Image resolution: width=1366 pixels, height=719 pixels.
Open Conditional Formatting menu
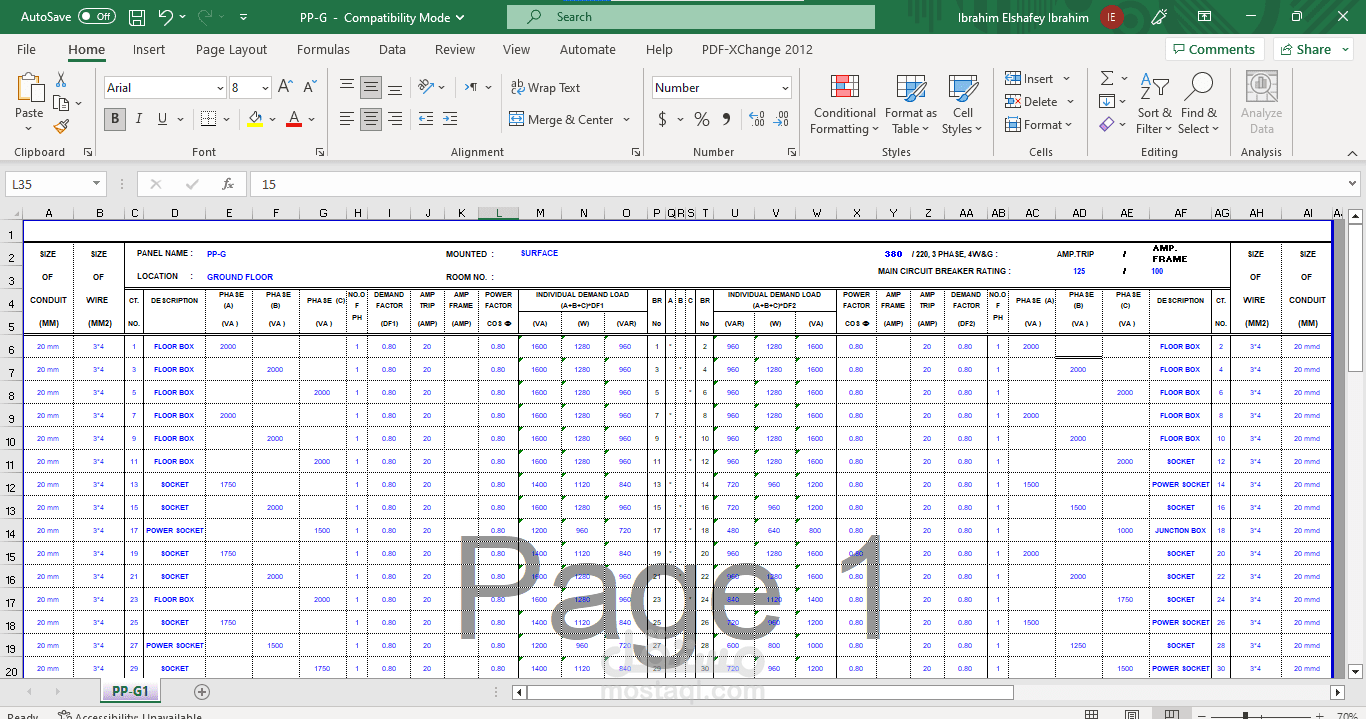845,104
